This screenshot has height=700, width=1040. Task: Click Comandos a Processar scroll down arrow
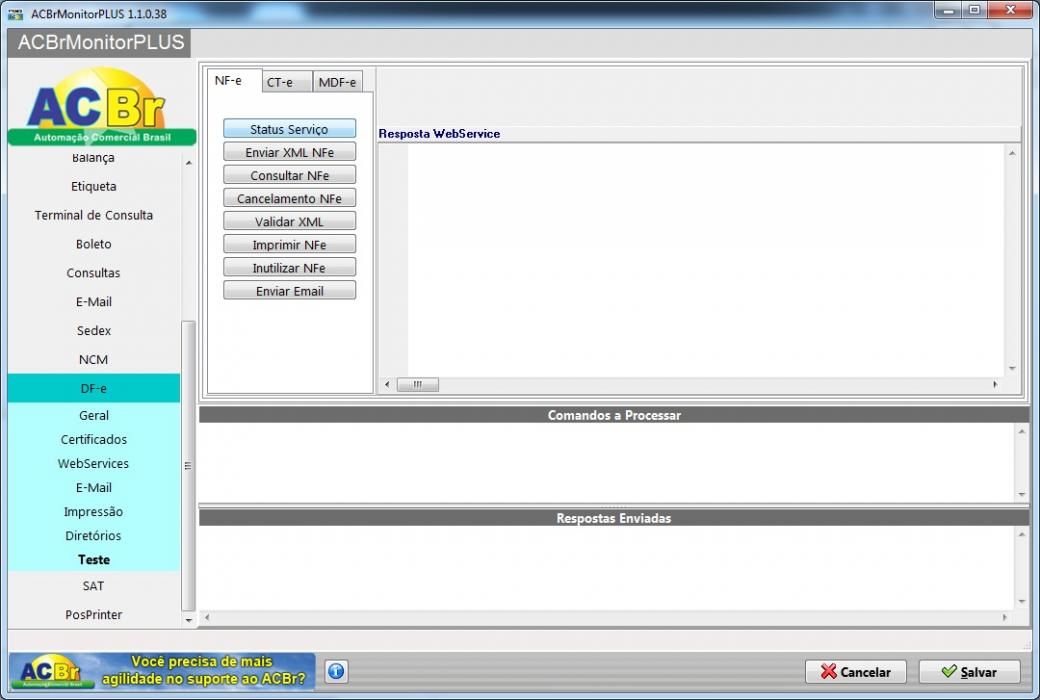point(1022,494)
